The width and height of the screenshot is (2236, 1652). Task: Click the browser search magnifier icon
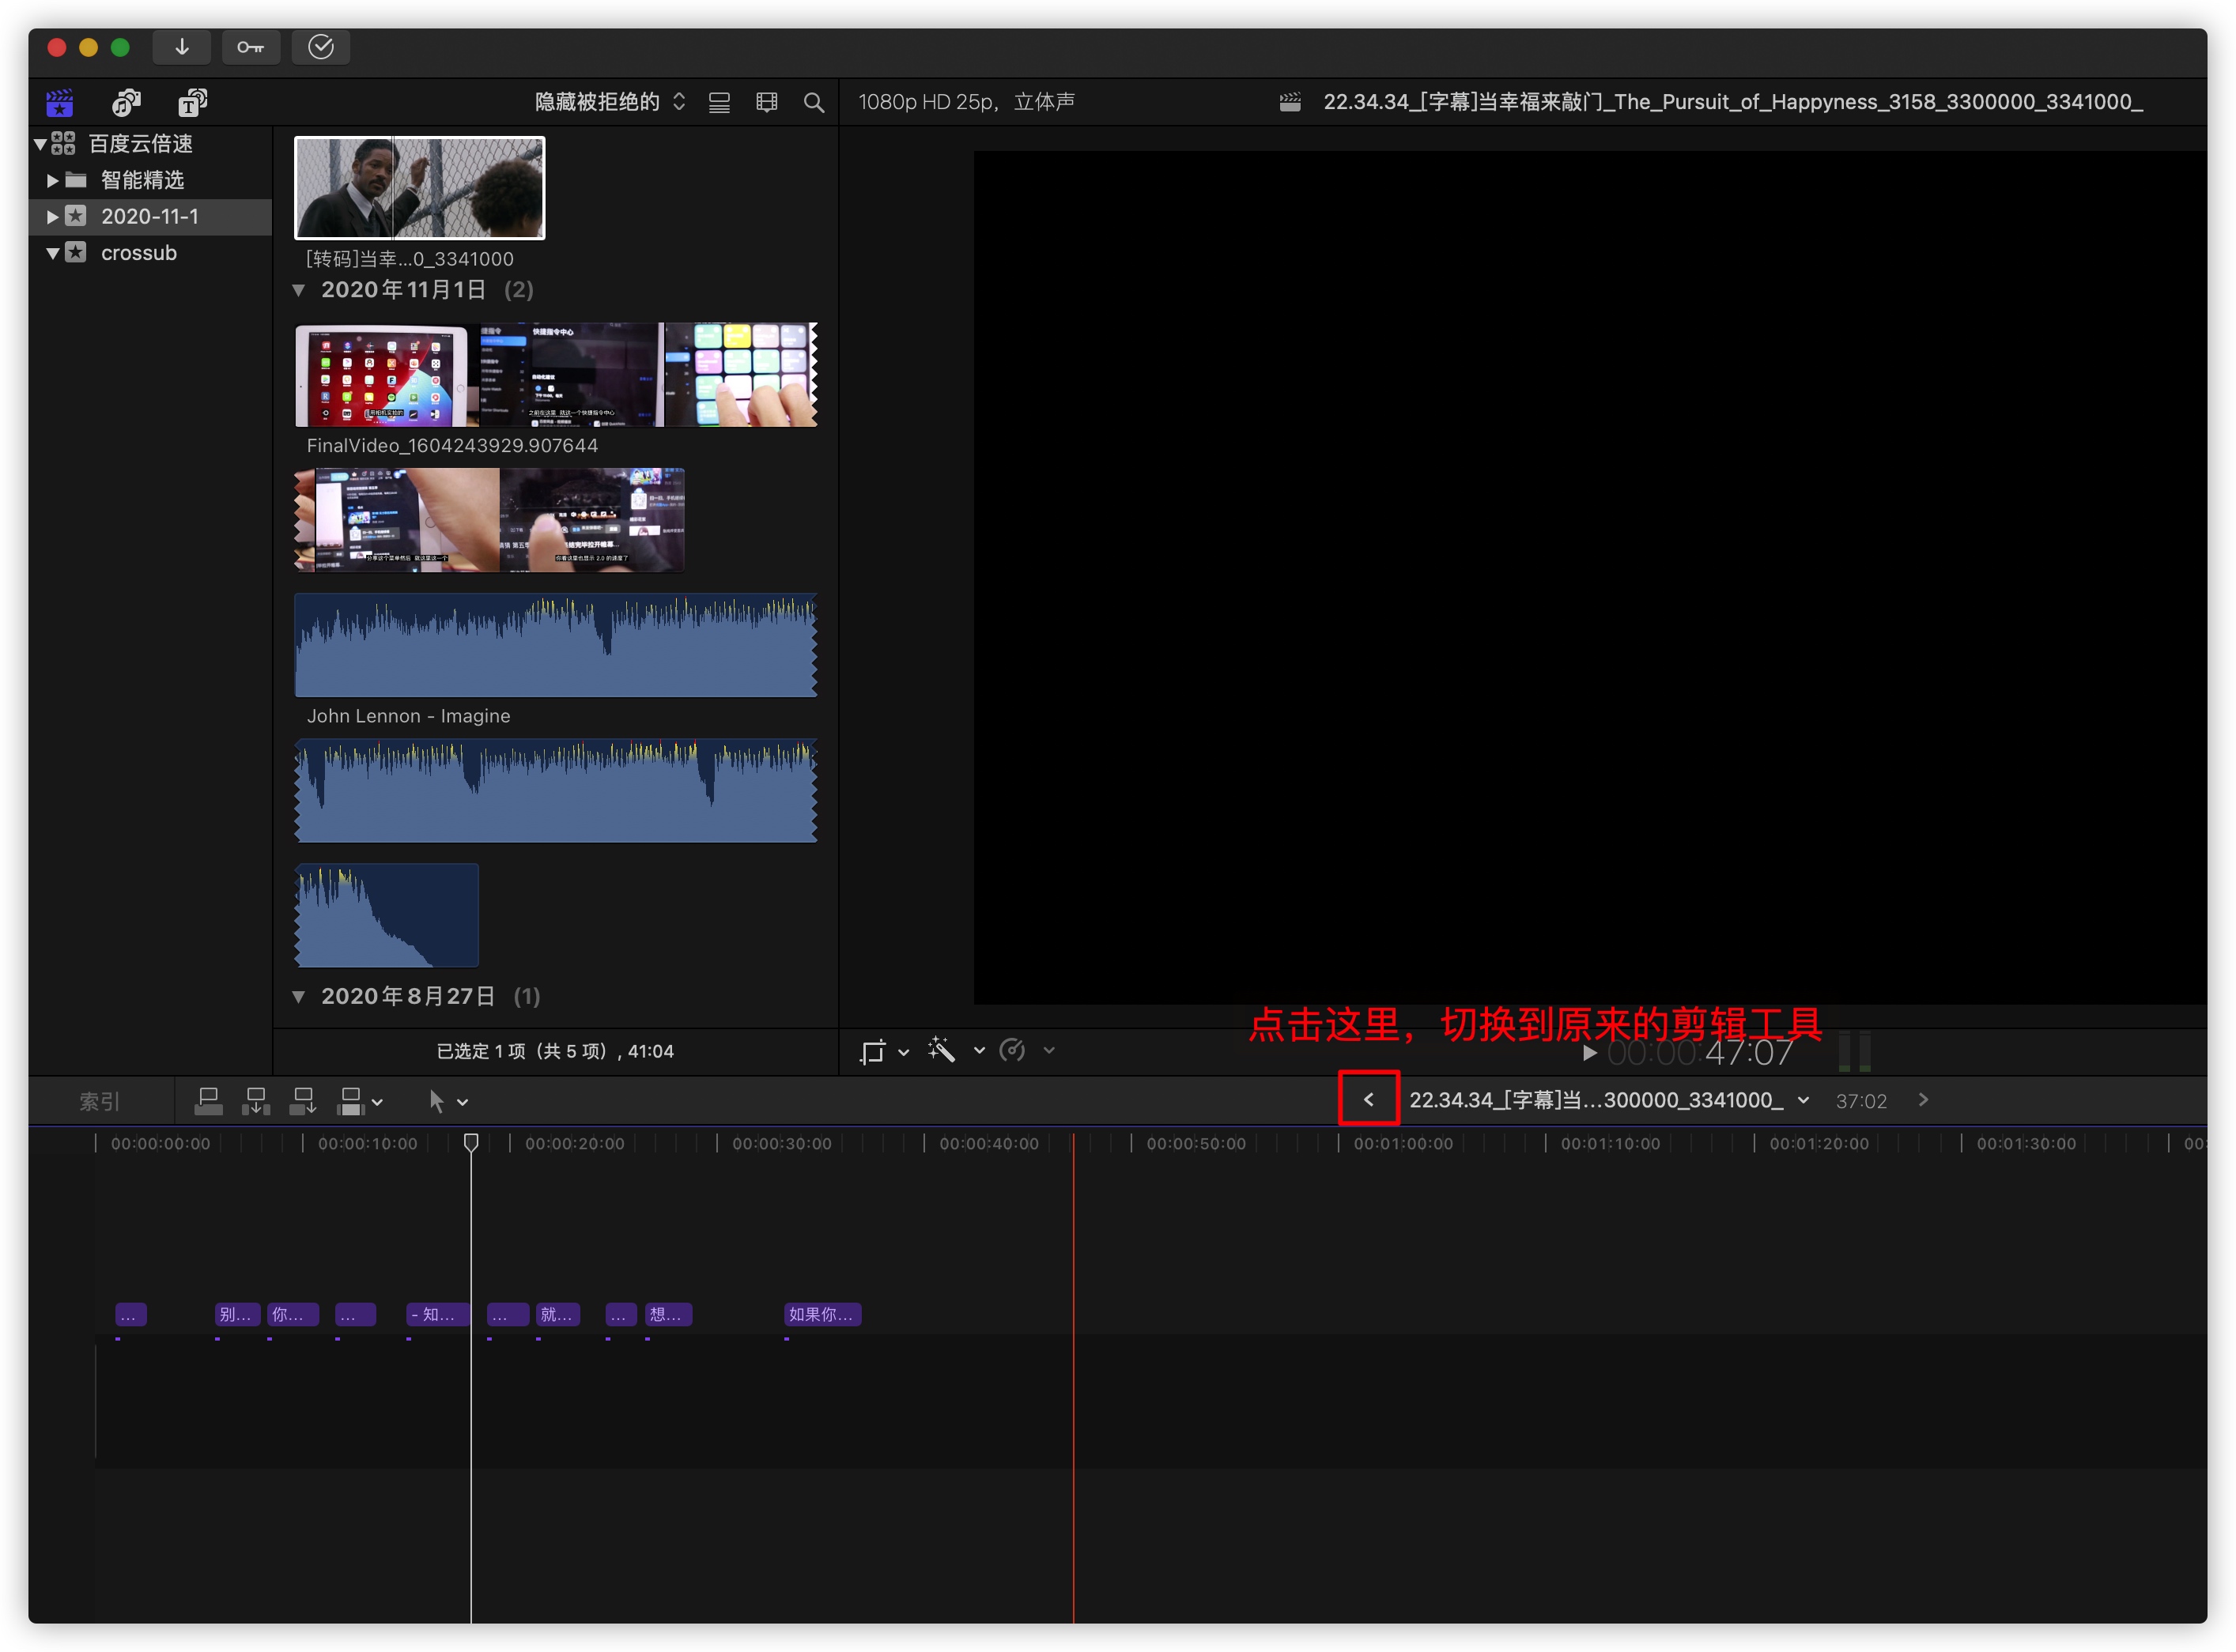coord(814,102)
